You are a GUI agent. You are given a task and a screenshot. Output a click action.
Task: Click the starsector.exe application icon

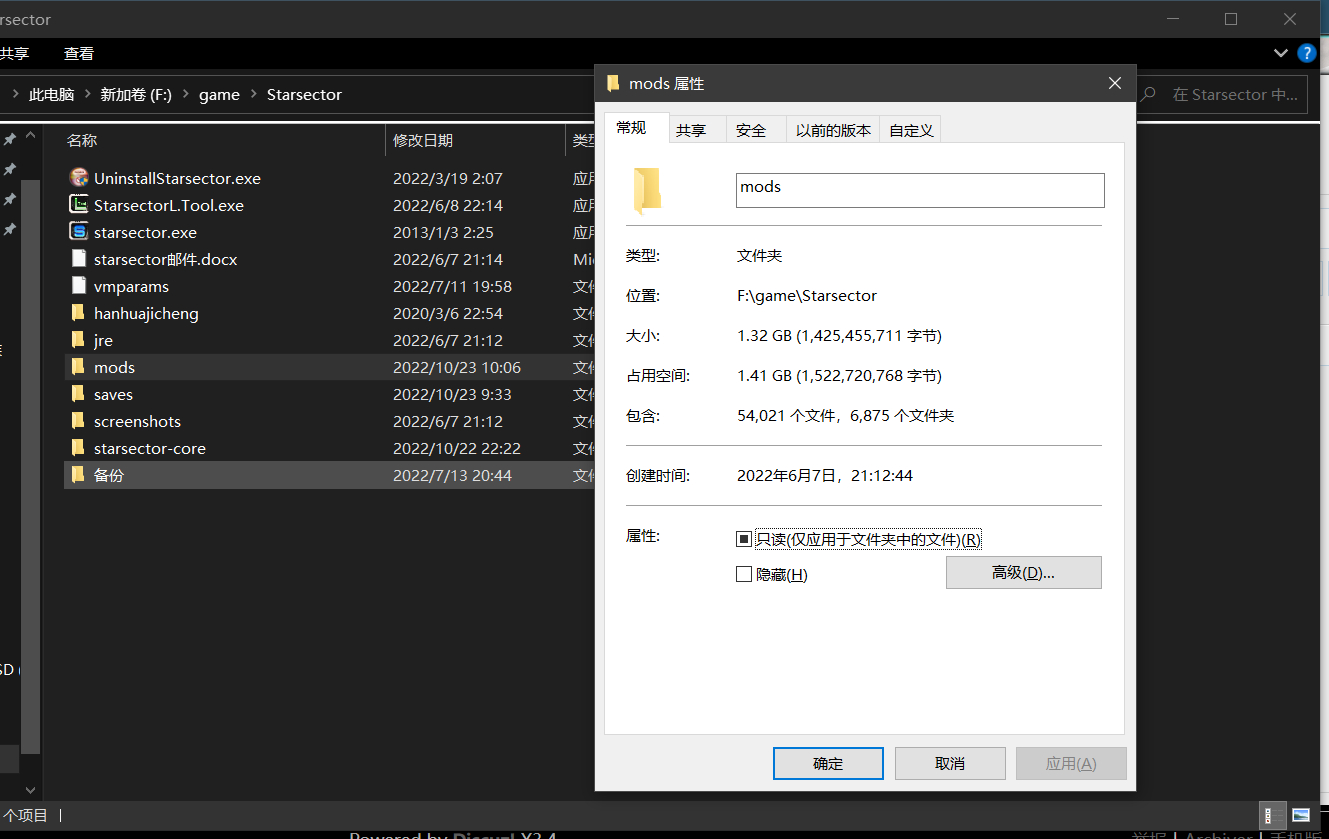point(79,232)
